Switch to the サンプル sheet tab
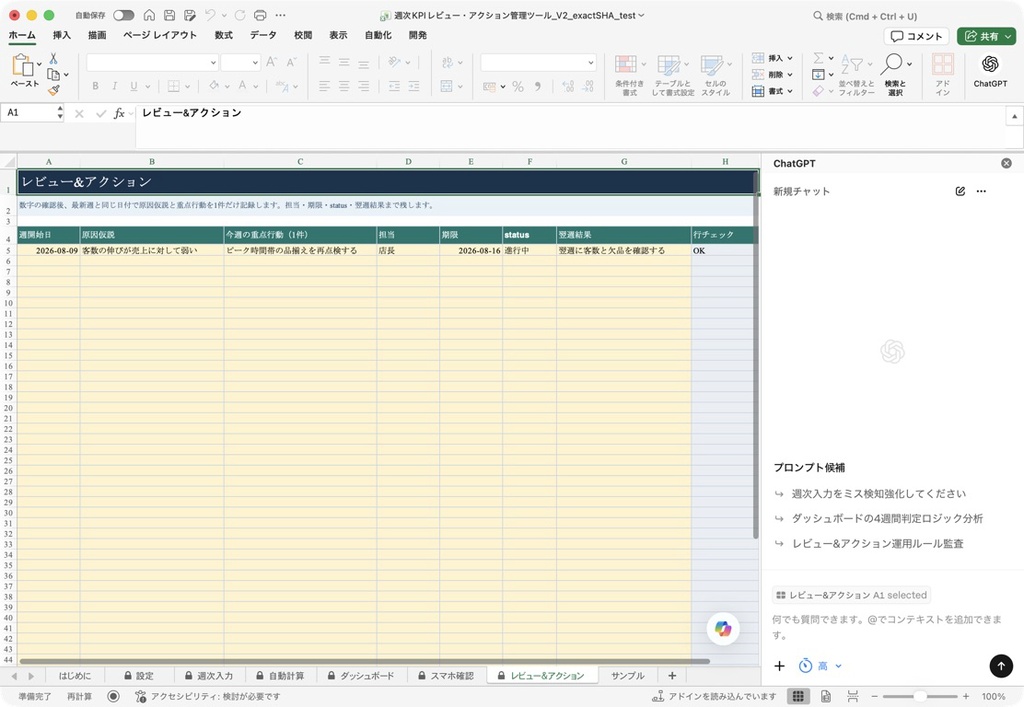Screen dimensions: 1024x707 point(628,676)
